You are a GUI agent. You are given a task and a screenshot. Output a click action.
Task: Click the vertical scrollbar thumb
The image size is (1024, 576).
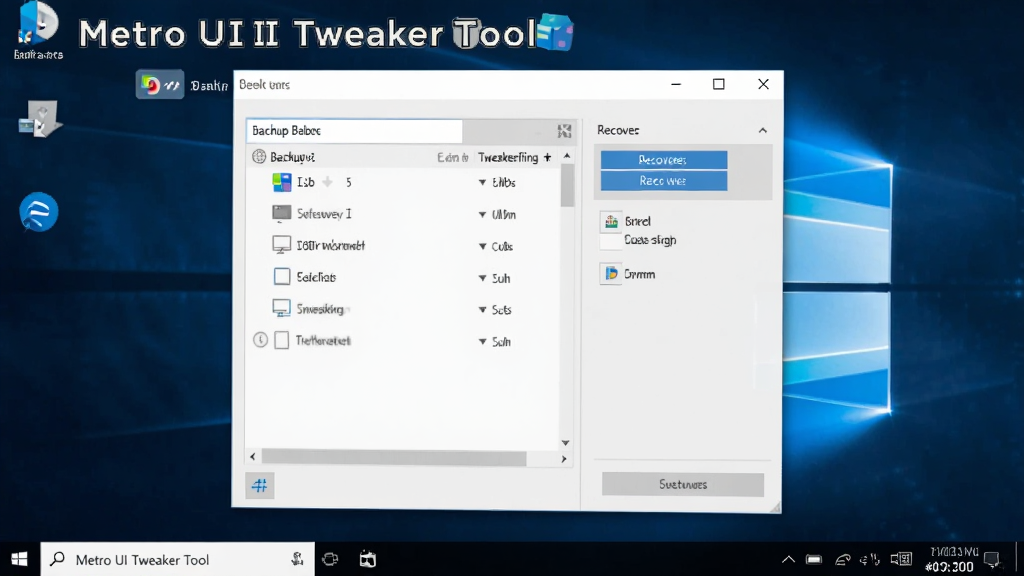pos(567,185)
